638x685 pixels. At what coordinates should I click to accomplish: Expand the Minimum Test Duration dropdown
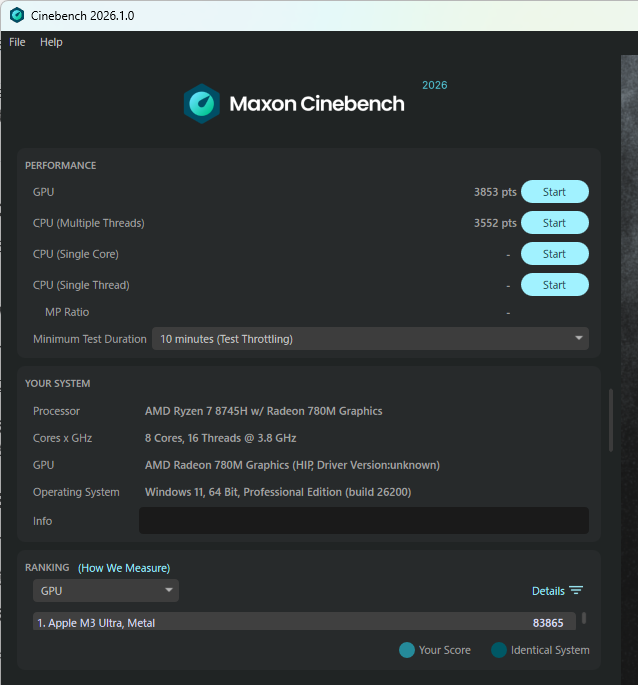[x=370, y=339]
